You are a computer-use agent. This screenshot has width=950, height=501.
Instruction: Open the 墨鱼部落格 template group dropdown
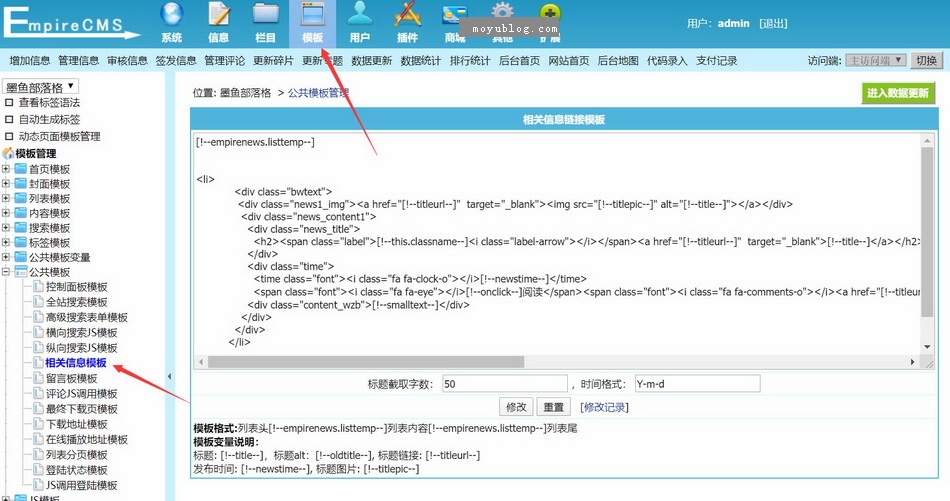40,87
